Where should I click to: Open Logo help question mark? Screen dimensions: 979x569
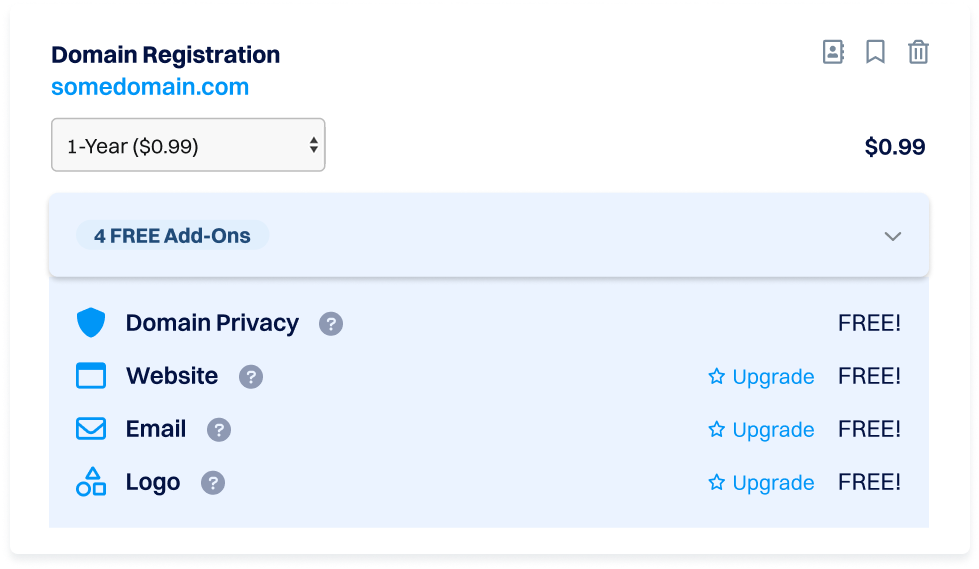tap(213, 483)
